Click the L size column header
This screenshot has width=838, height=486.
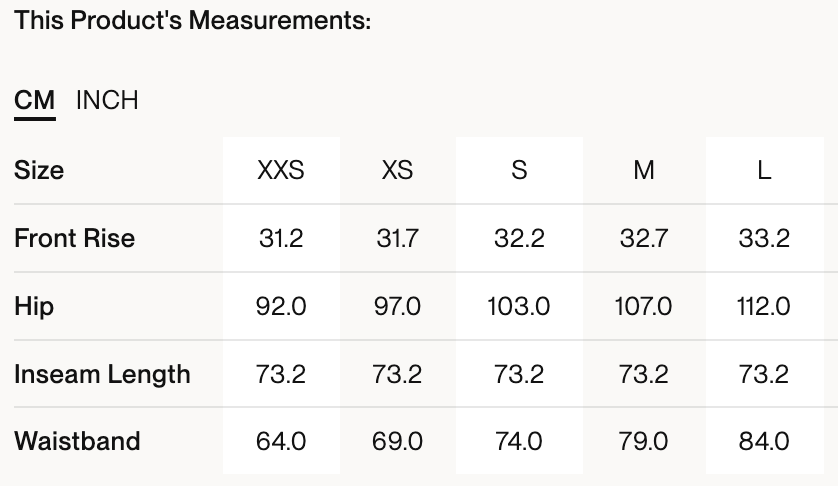pos(764,170)
